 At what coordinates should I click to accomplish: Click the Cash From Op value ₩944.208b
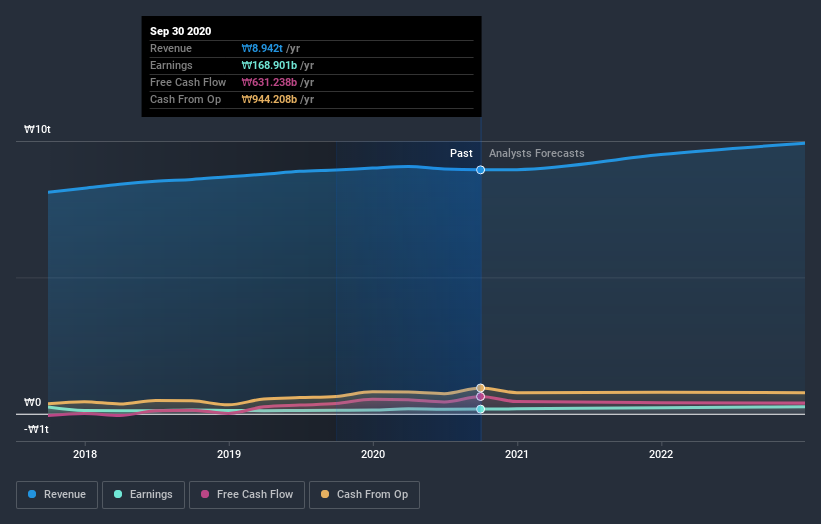point(269,99)
